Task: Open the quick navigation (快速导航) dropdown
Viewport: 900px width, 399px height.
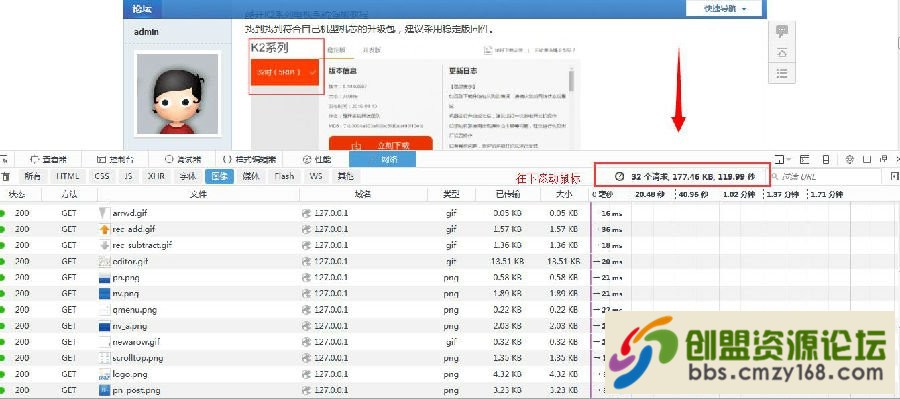Action: tap(724, 9)
